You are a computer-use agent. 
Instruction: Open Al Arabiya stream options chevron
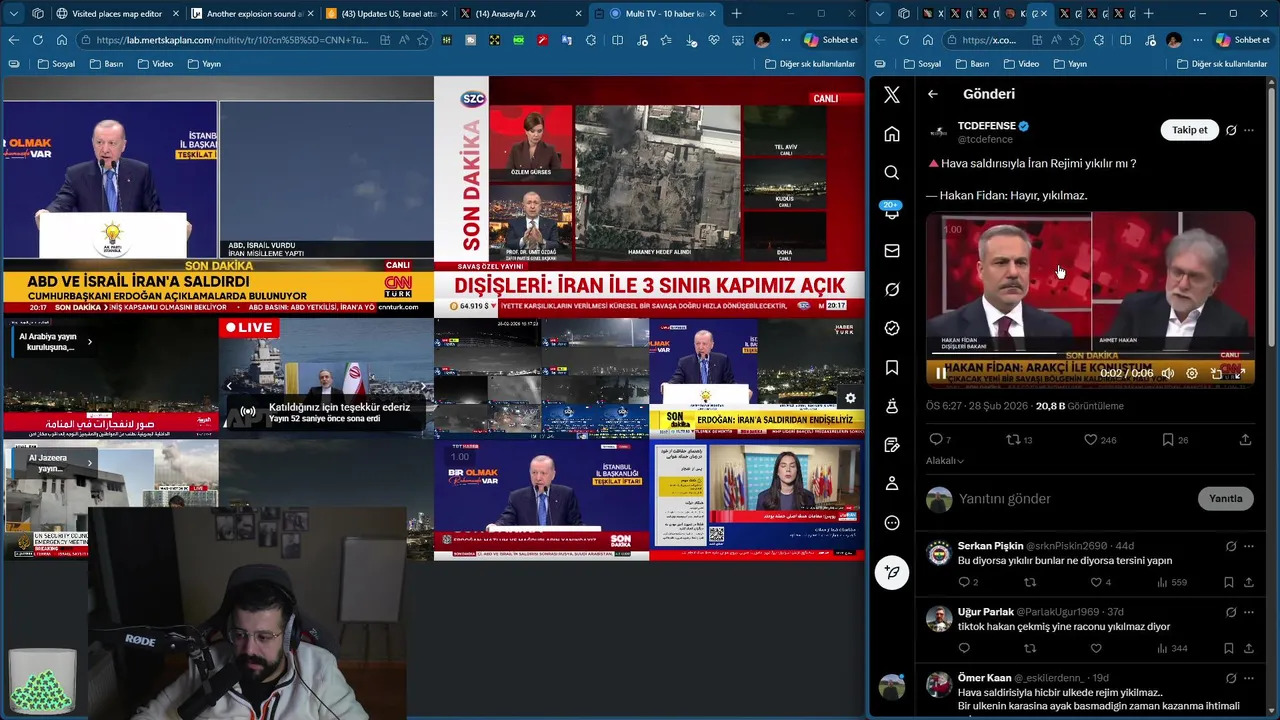point(89,342)
